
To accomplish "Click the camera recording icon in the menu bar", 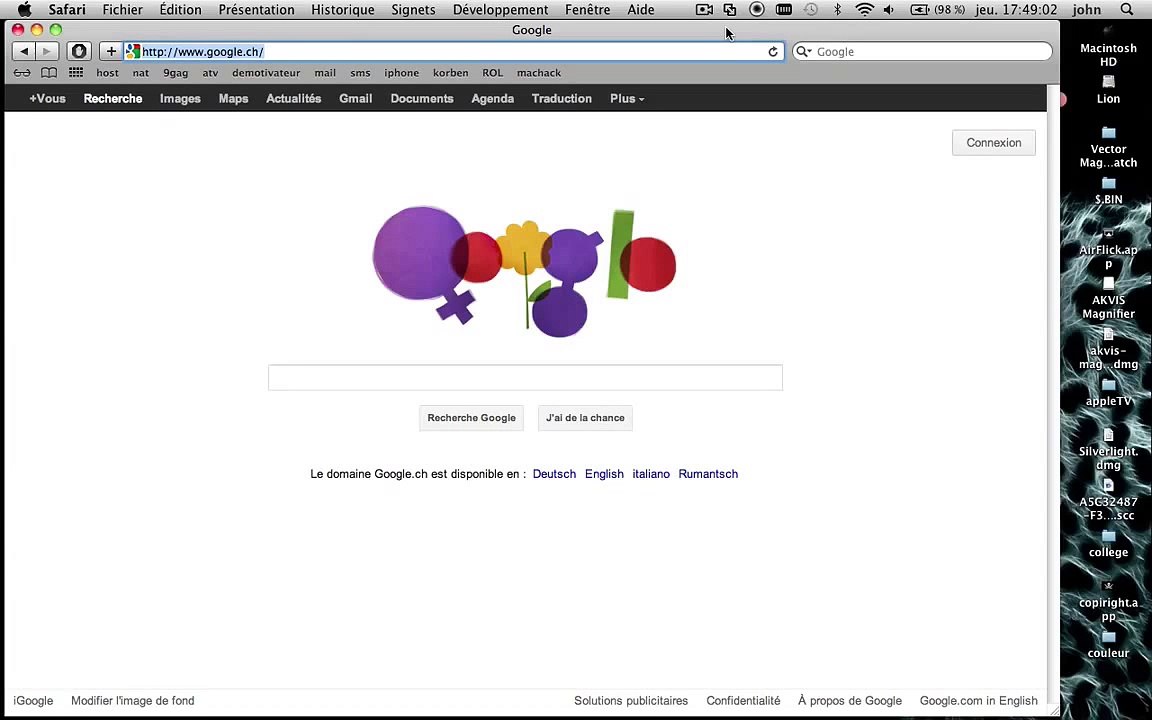I will tap(704, 10).
